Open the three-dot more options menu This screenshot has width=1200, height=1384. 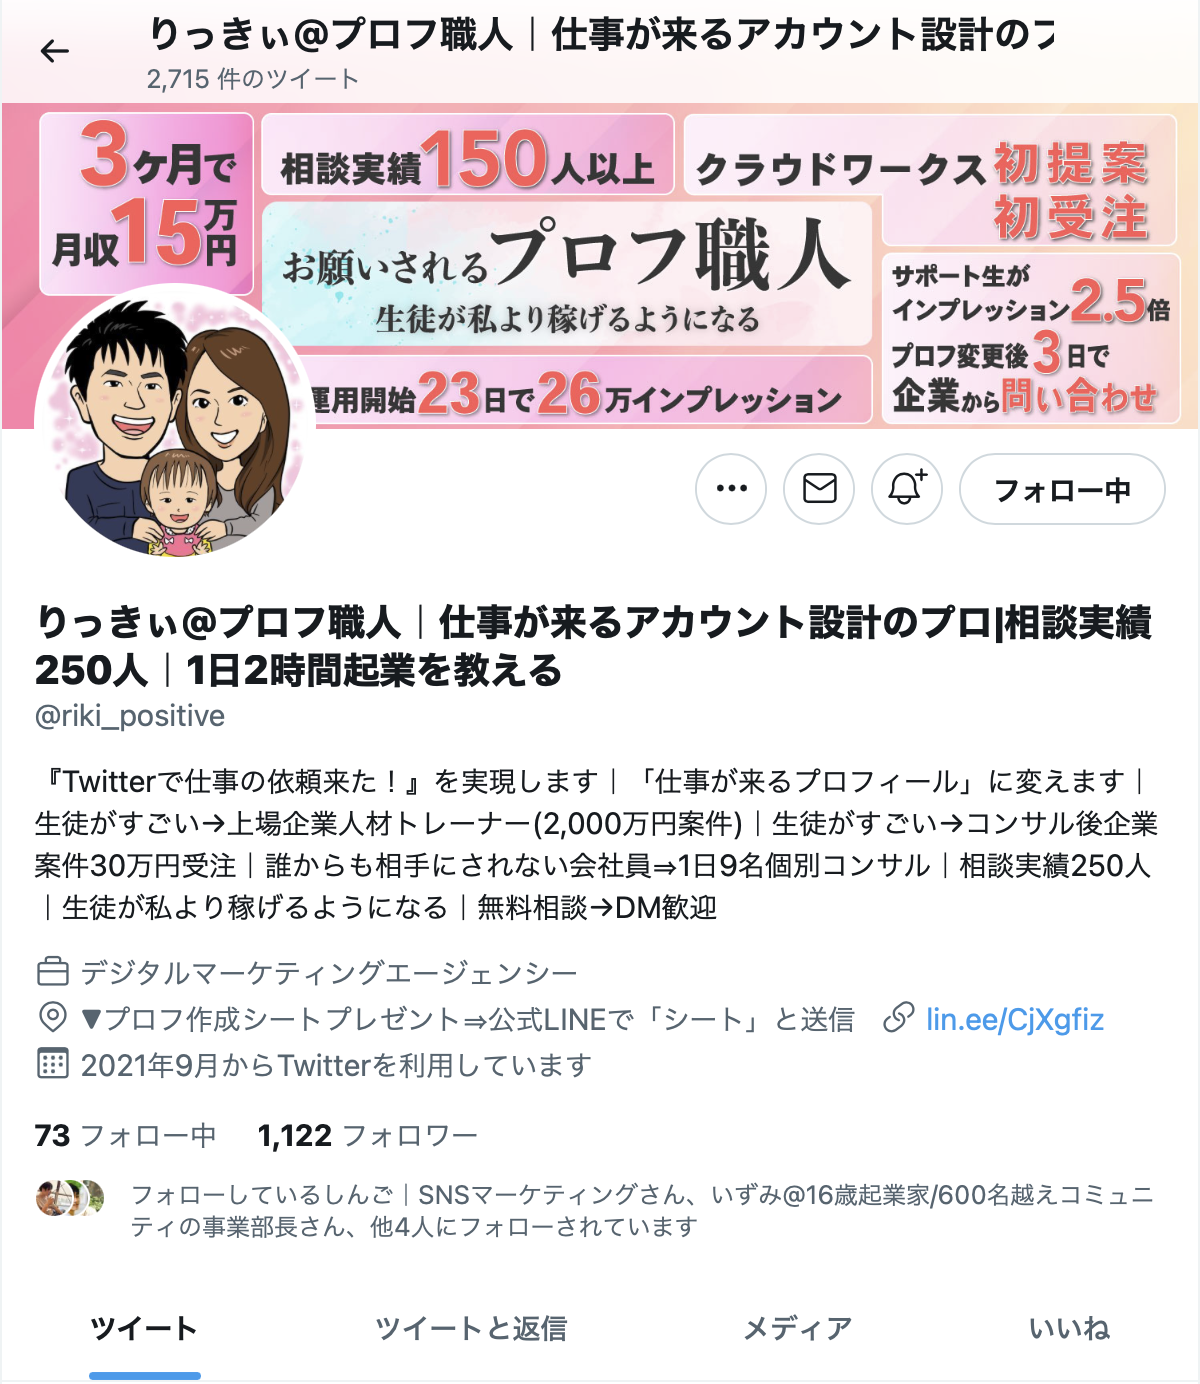731,489
